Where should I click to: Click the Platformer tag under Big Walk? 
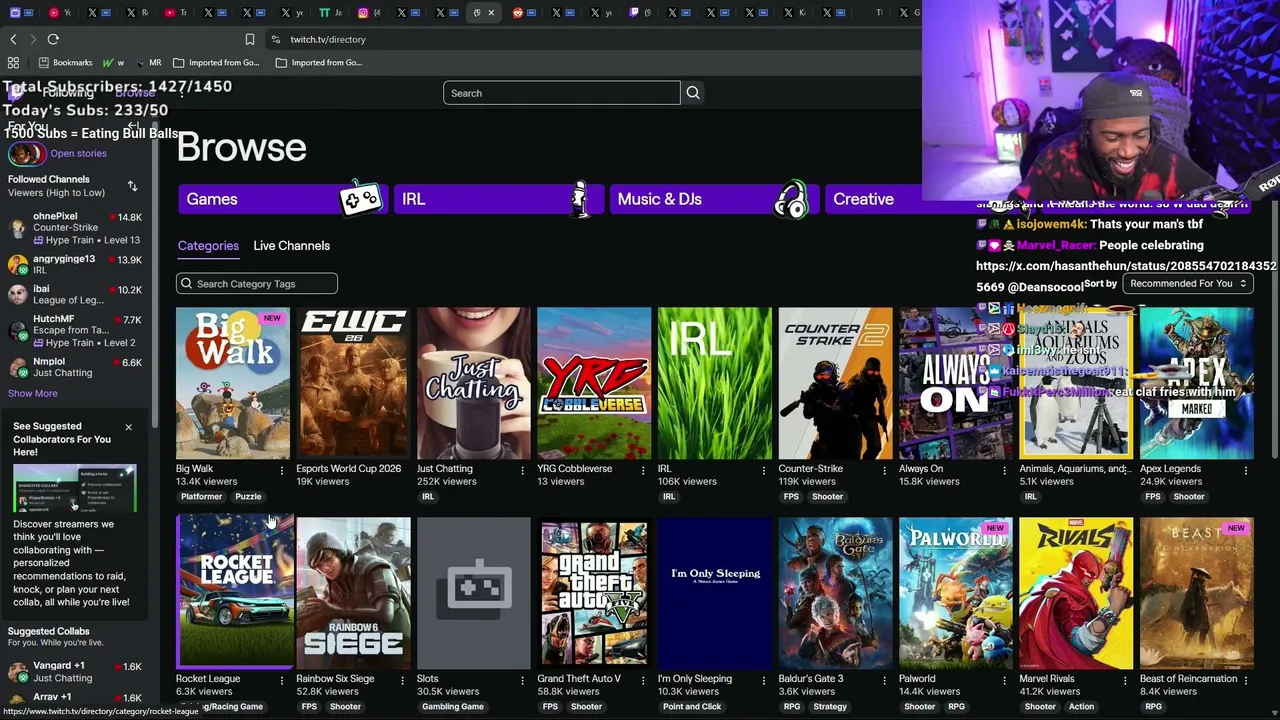pyautogui.click(x=202, y=497)
